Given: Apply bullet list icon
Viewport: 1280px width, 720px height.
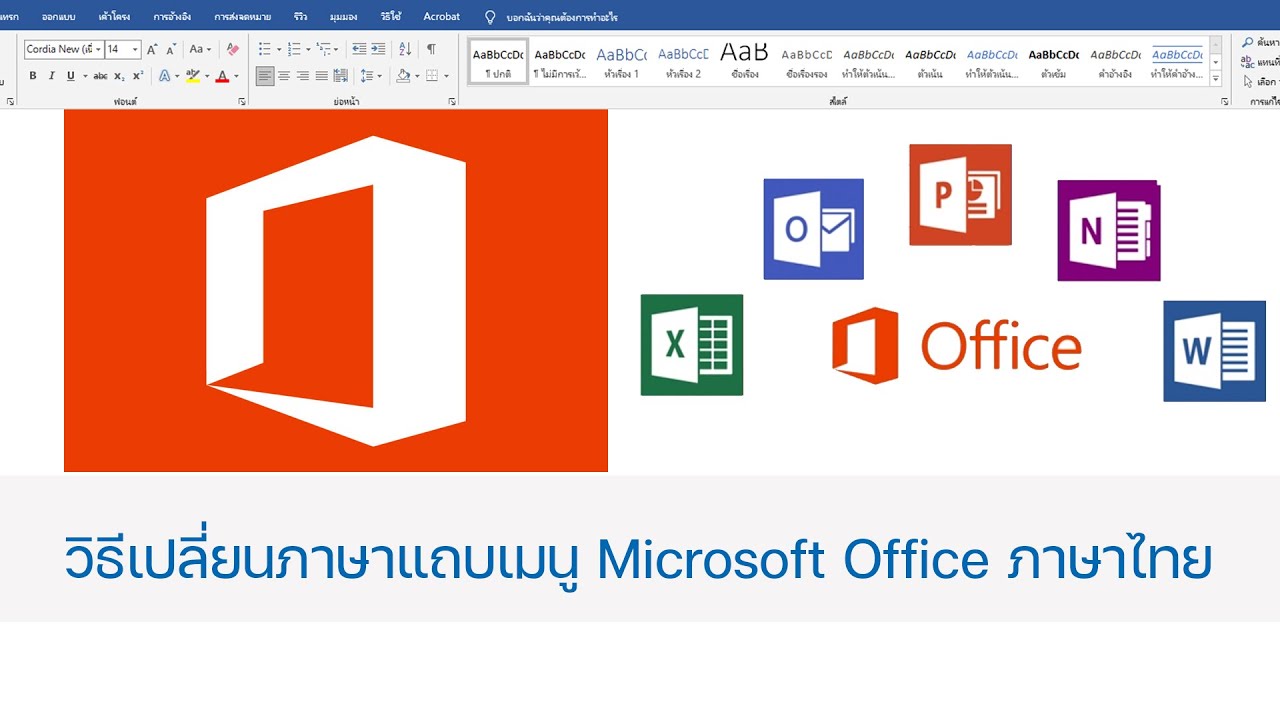Looking at the screenshot, I should 264,49.
